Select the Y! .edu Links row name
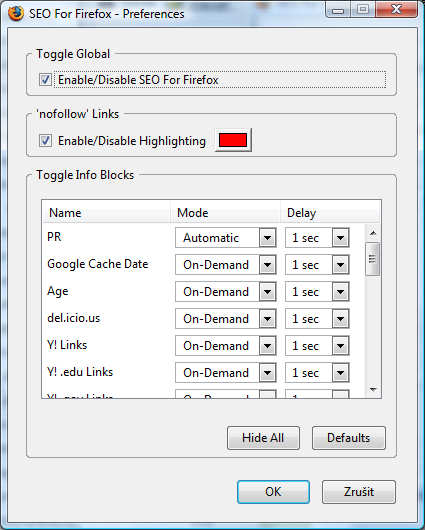This screenshot has height=530, width=425. pos(80,372)
